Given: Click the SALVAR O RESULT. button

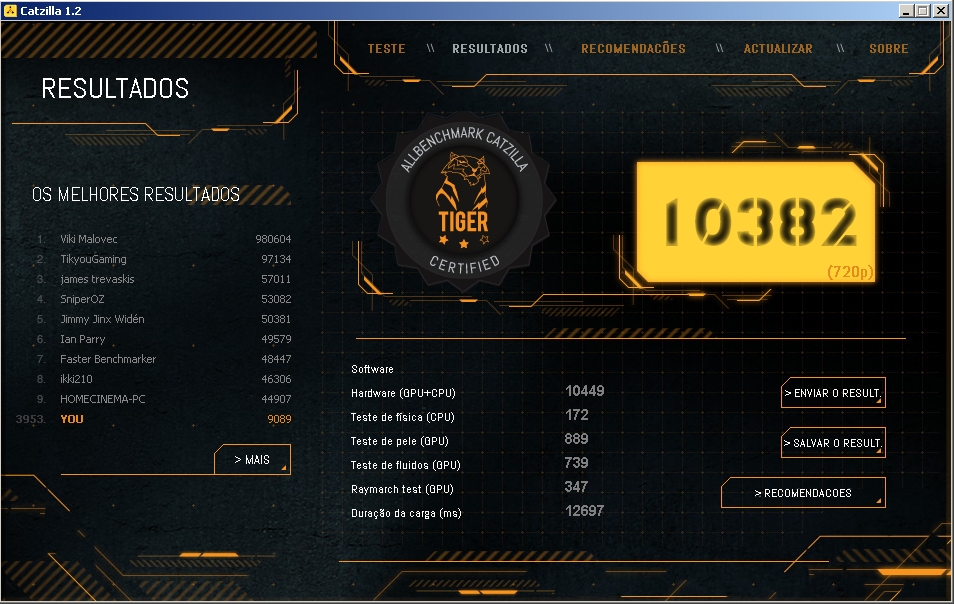Looking at the screenshot, I should (x=833, y=443).
